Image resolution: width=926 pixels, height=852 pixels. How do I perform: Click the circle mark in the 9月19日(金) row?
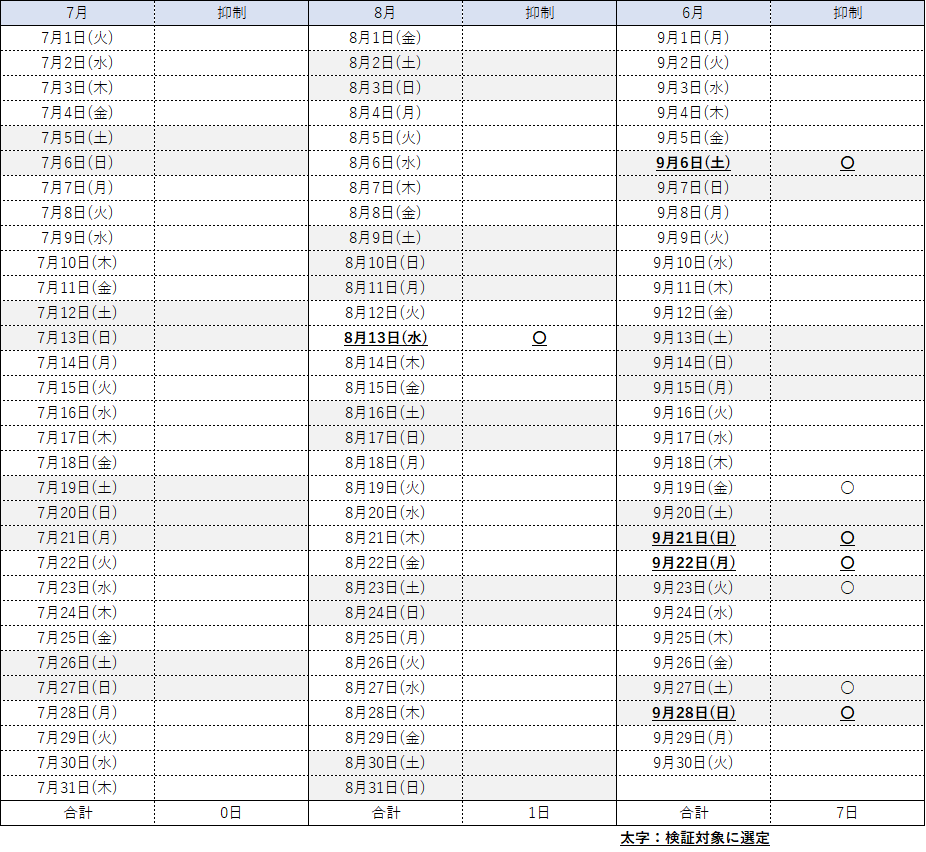coord(847,488)
